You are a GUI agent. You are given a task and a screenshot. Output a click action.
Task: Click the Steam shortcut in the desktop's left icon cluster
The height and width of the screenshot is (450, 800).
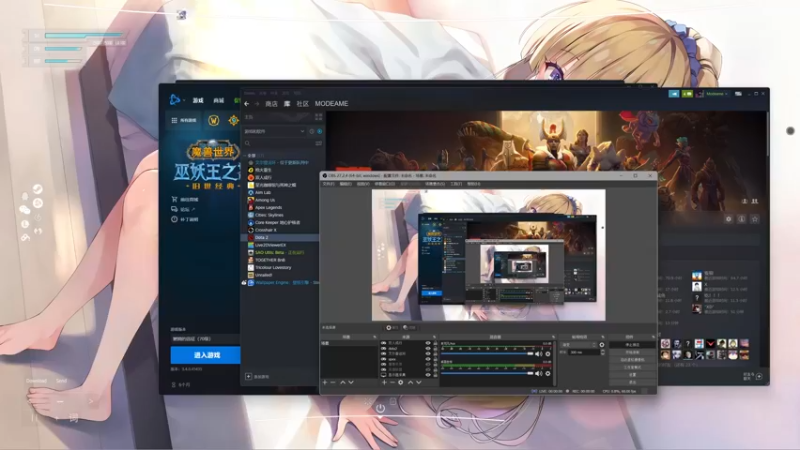click(38, 189)
